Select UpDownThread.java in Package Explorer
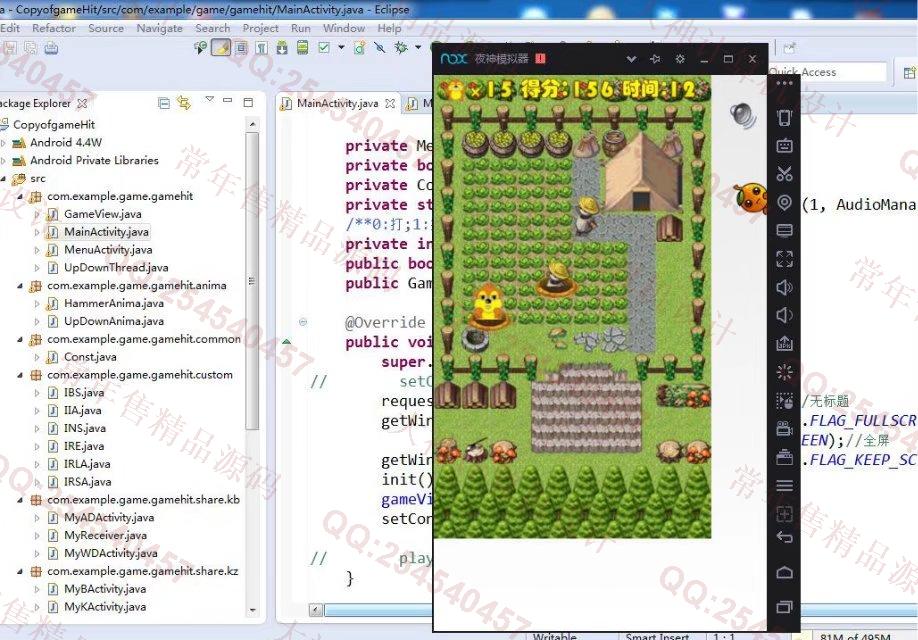The image size is (918, 640). click(116, 268)
